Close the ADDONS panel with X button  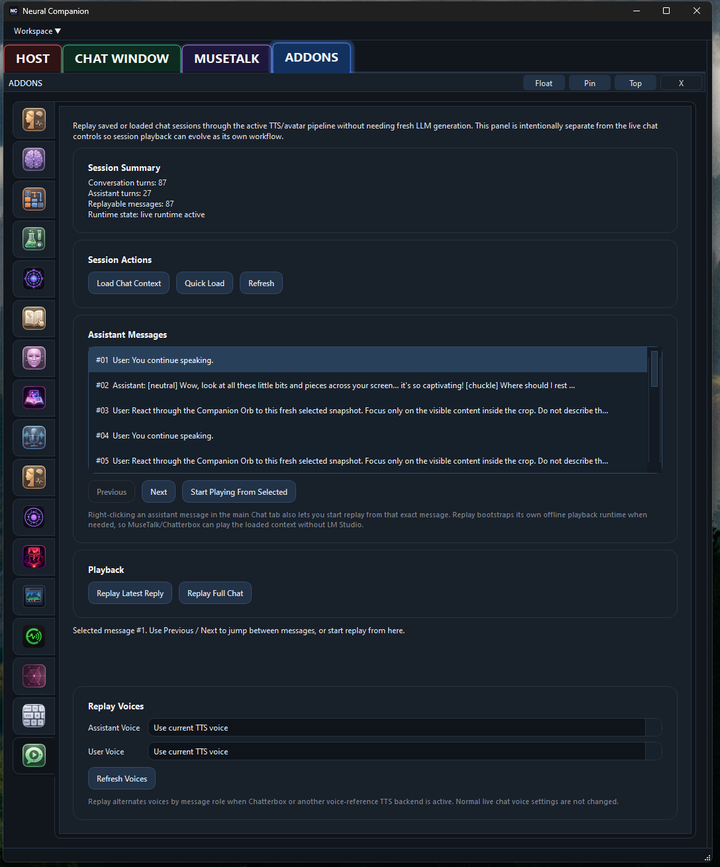tap(681, 83)
